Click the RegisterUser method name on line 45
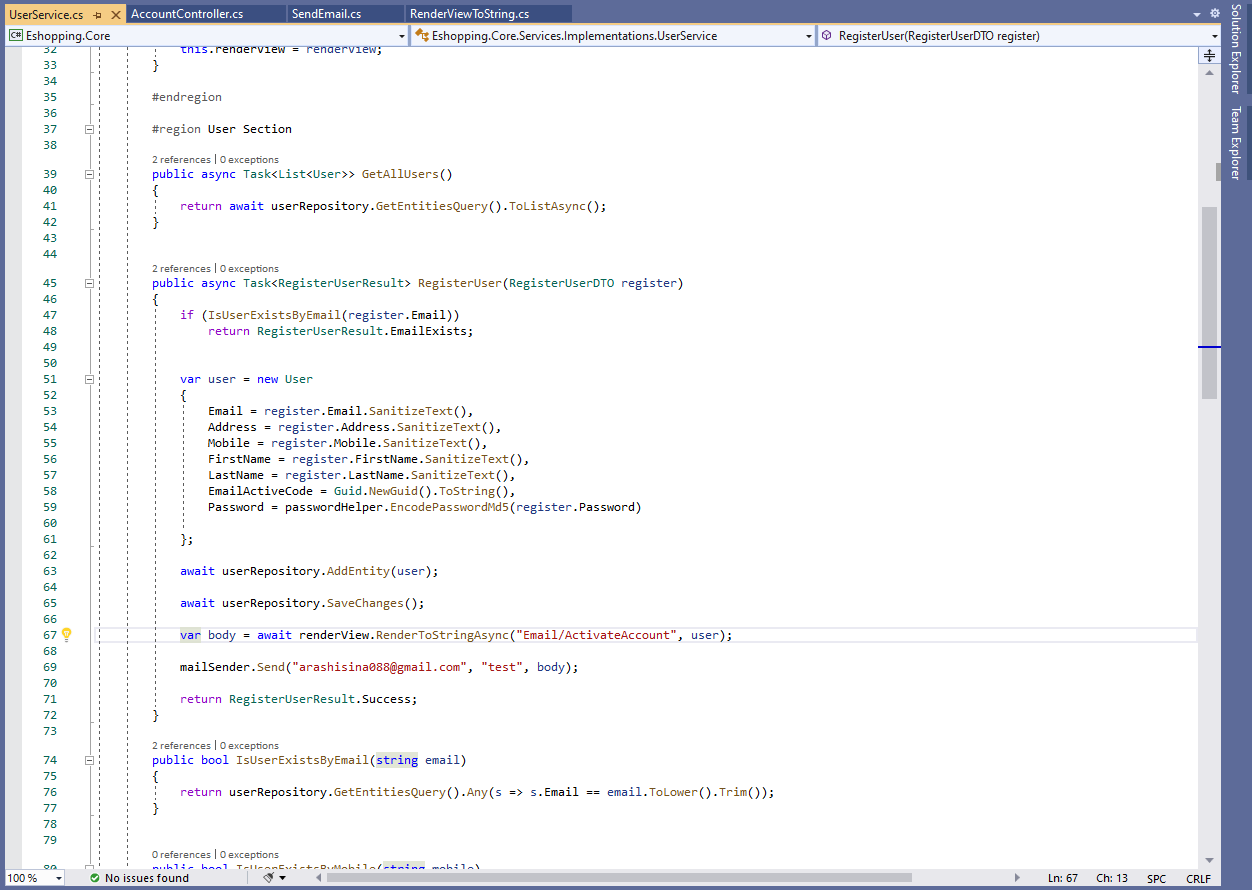The image size is (1252, 890). pyautogui.click(x=459, y=283)
